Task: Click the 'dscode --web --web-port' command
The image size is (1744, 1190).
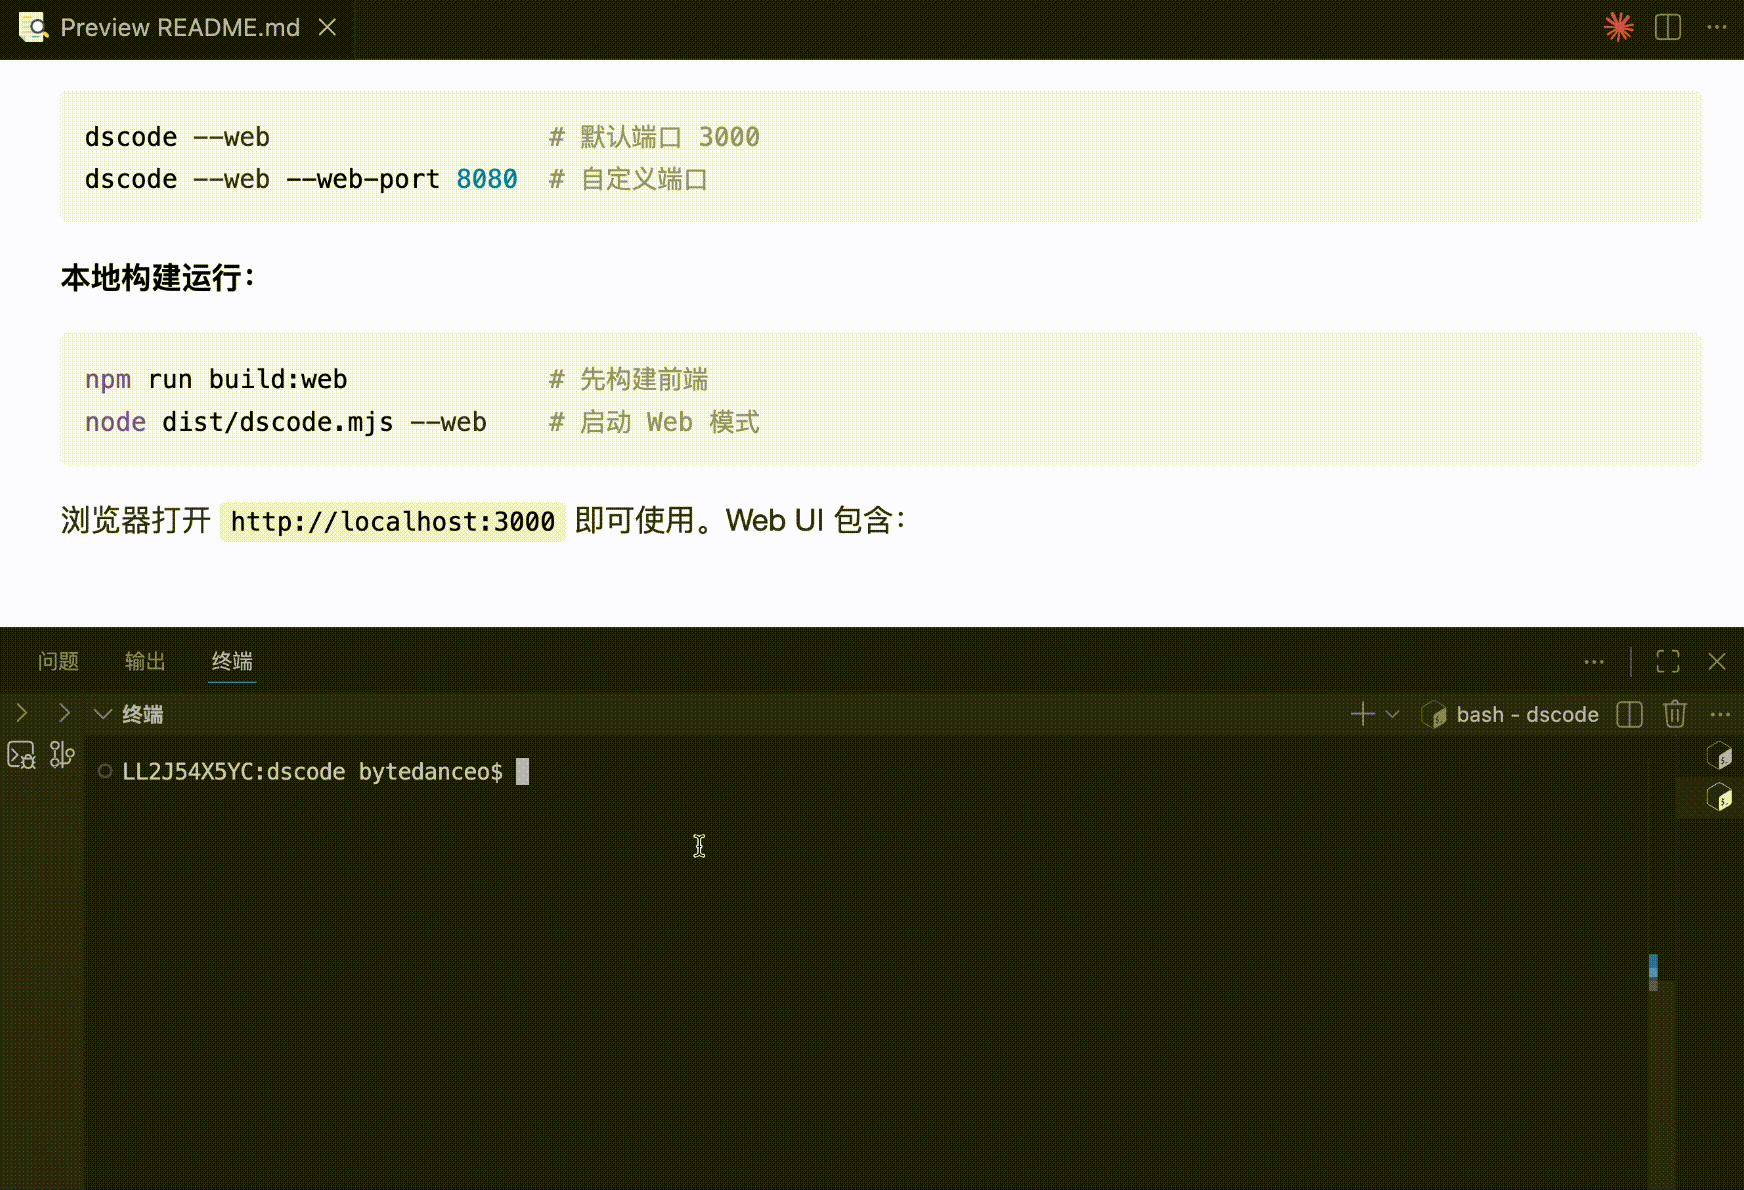Action: (262, 179)
